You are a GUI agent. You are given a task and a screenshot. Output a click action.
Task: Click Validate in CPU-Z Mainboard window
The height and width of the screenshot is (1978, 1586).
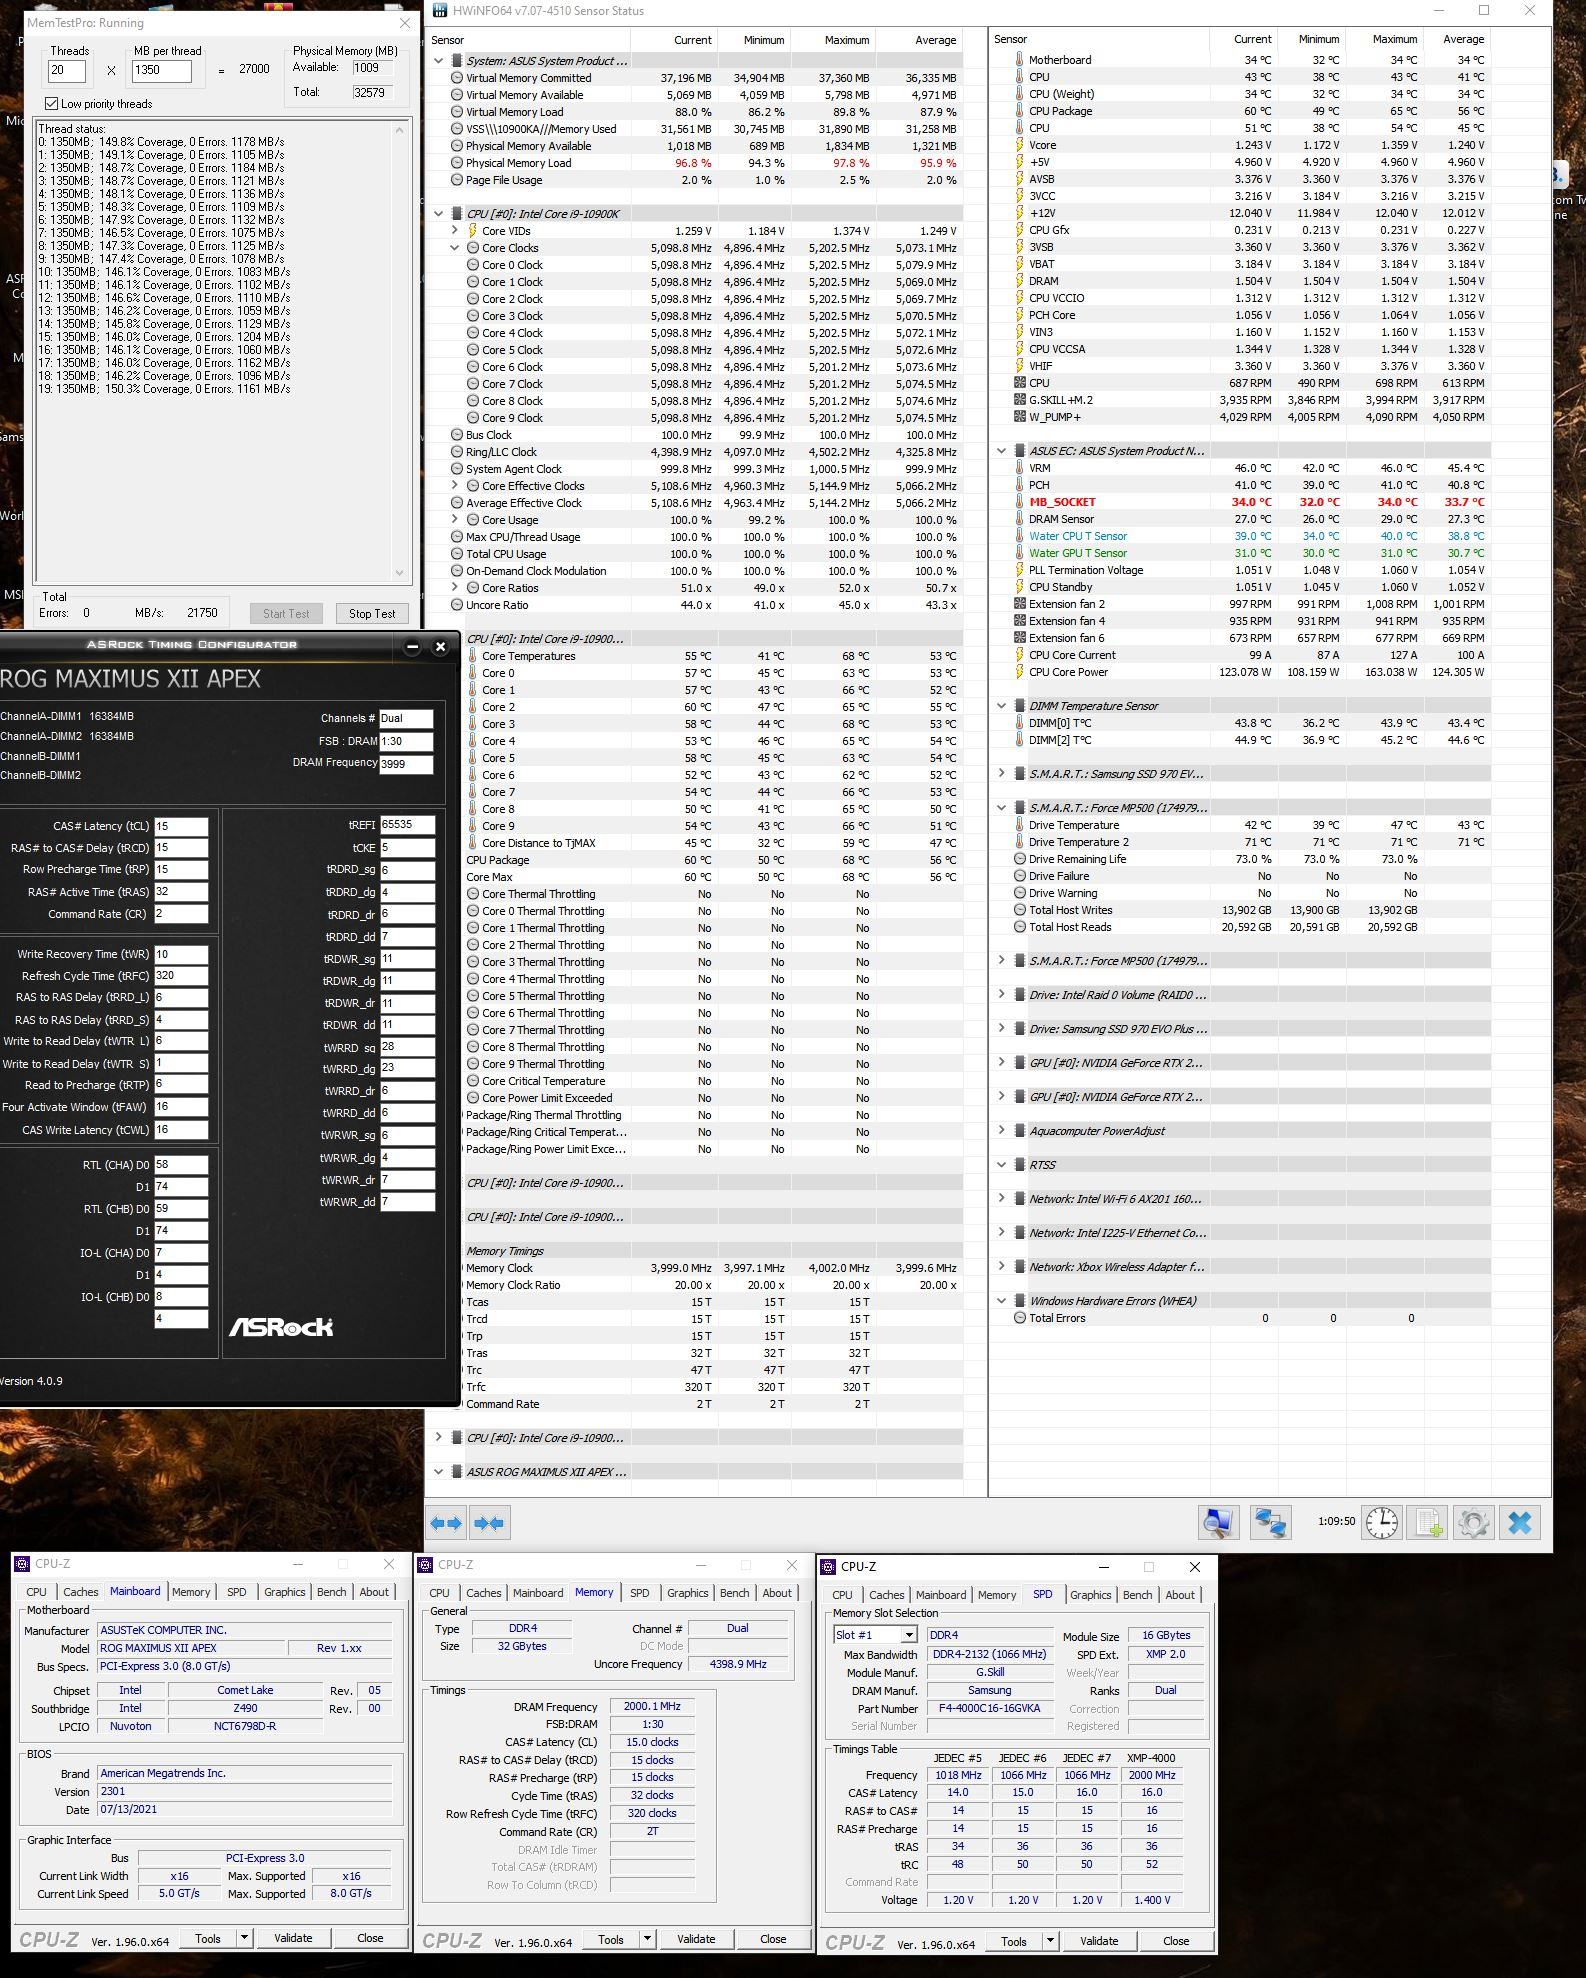tap(293, 1938)
